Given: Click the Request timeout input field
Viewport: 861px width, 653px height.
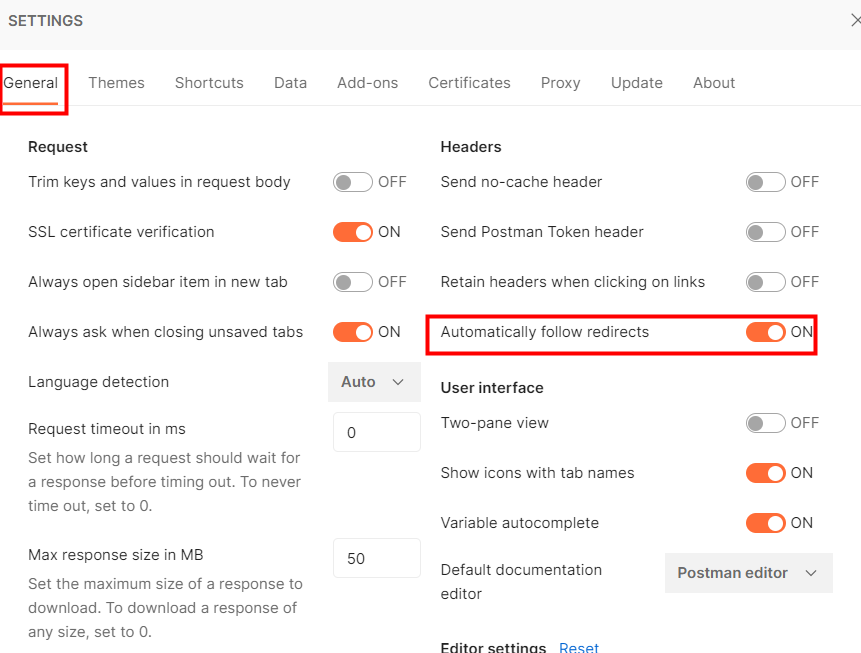Looking at the screenshot, I should point(376,433).
